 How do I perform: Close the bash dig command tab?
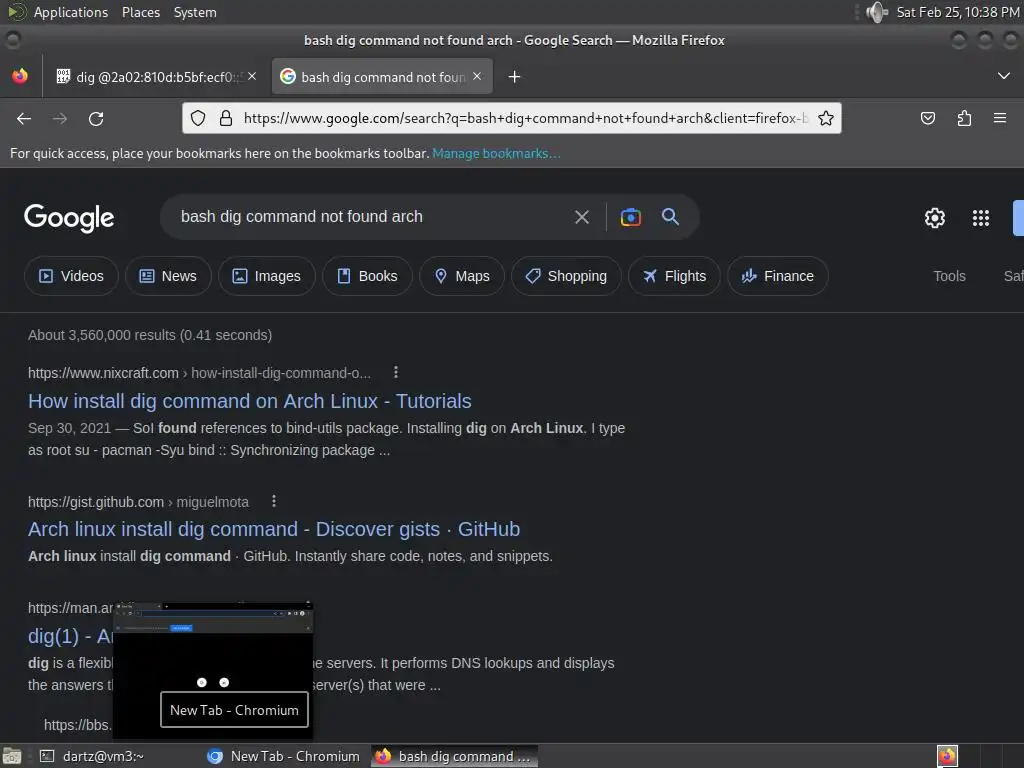pyautogui.click(x=477, y=76)
